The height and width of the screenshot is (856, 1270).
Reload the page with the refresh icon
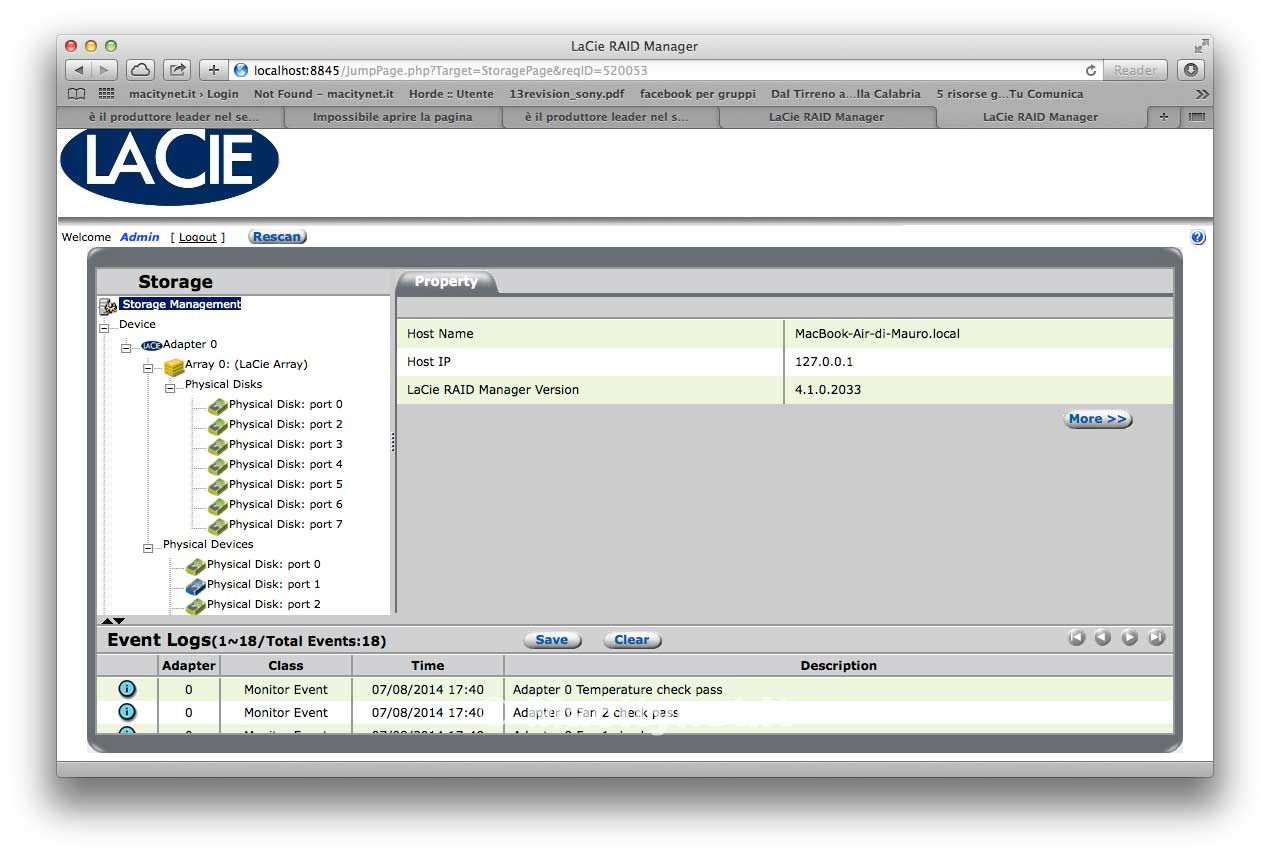[x=1090, y=71]
